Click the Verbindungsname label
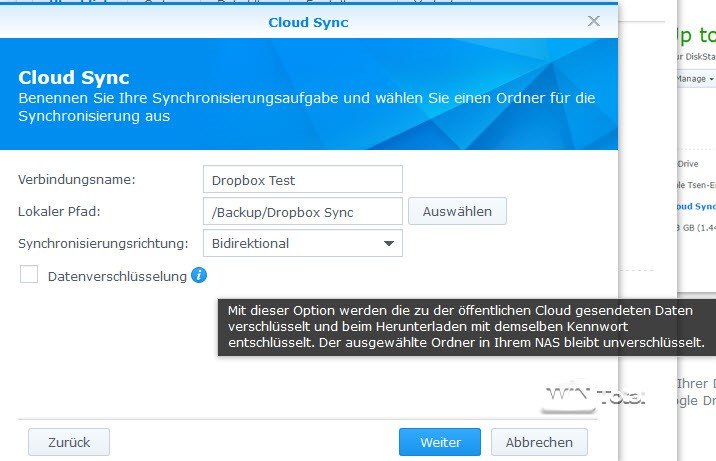The image size is (716, 461). pyautogui.click(x=77, y=180)
